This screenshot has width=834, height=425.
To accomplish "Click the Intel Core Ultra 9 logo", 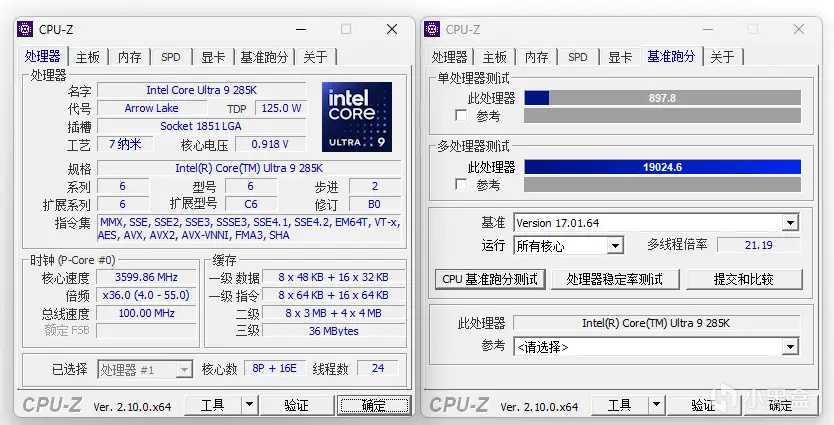I will pos(357,116).
